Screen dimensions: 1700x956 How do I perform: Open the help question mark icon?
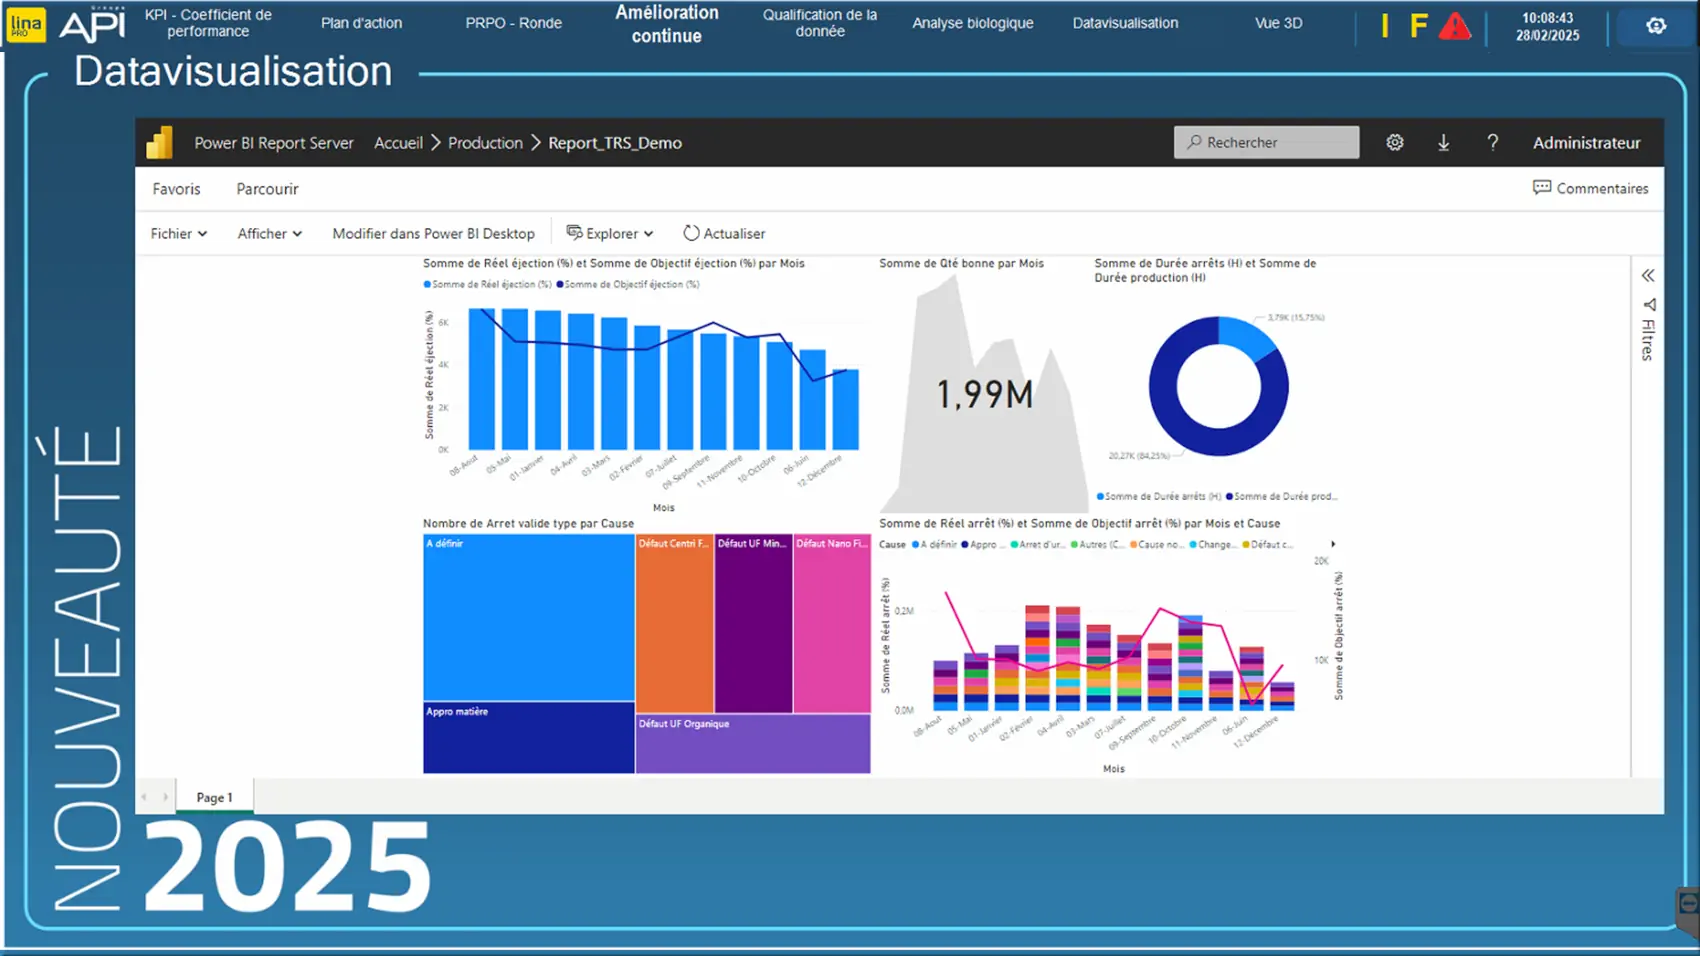1492,143
